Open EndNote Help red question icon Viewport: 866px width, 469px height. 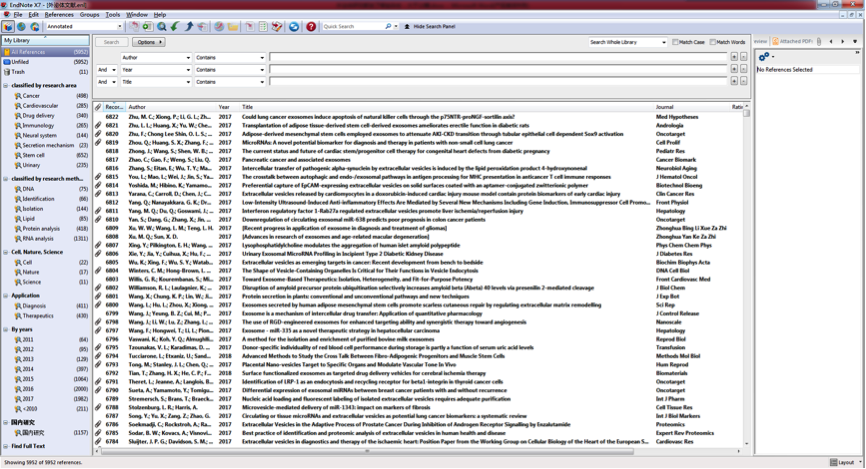coord(311,27)
